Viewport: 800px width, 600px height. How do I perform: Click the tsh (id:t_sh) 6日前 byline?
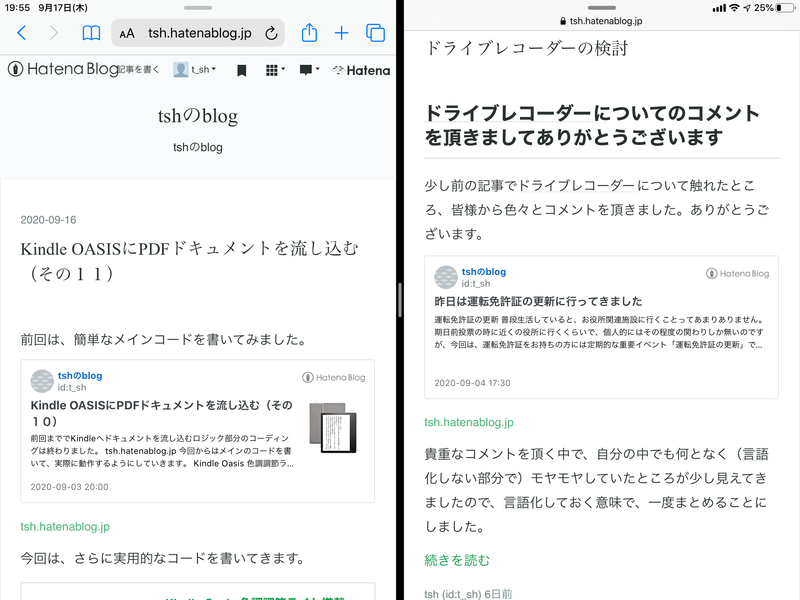click(x=468, y=594)
